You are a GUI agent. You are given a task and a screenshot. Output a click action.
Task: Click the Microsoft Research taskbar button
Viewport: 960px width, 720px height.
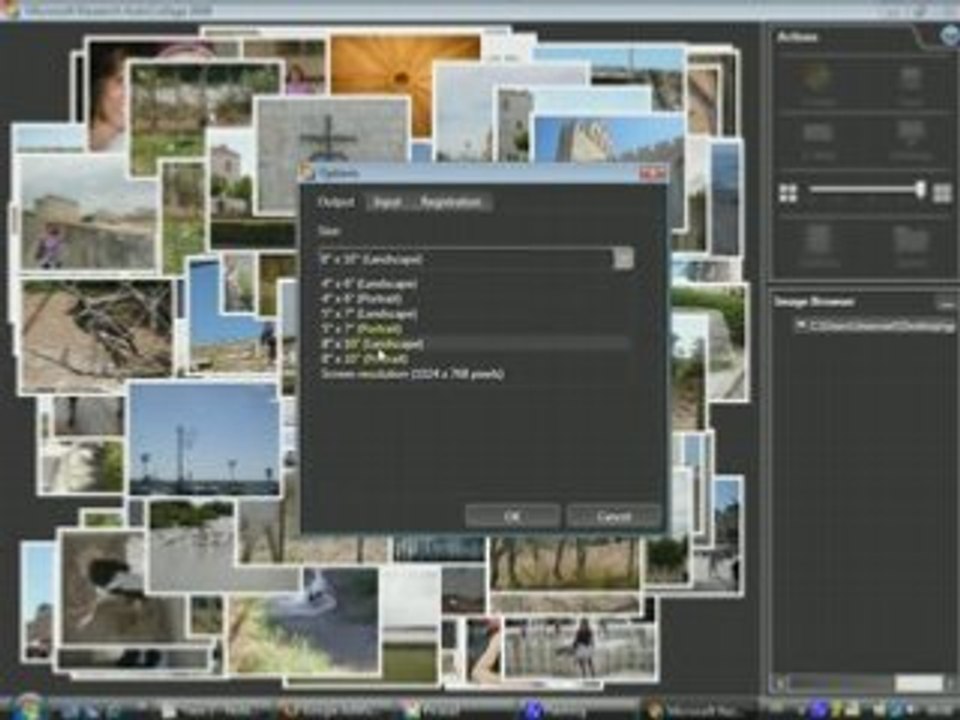[x=697, y=710]
